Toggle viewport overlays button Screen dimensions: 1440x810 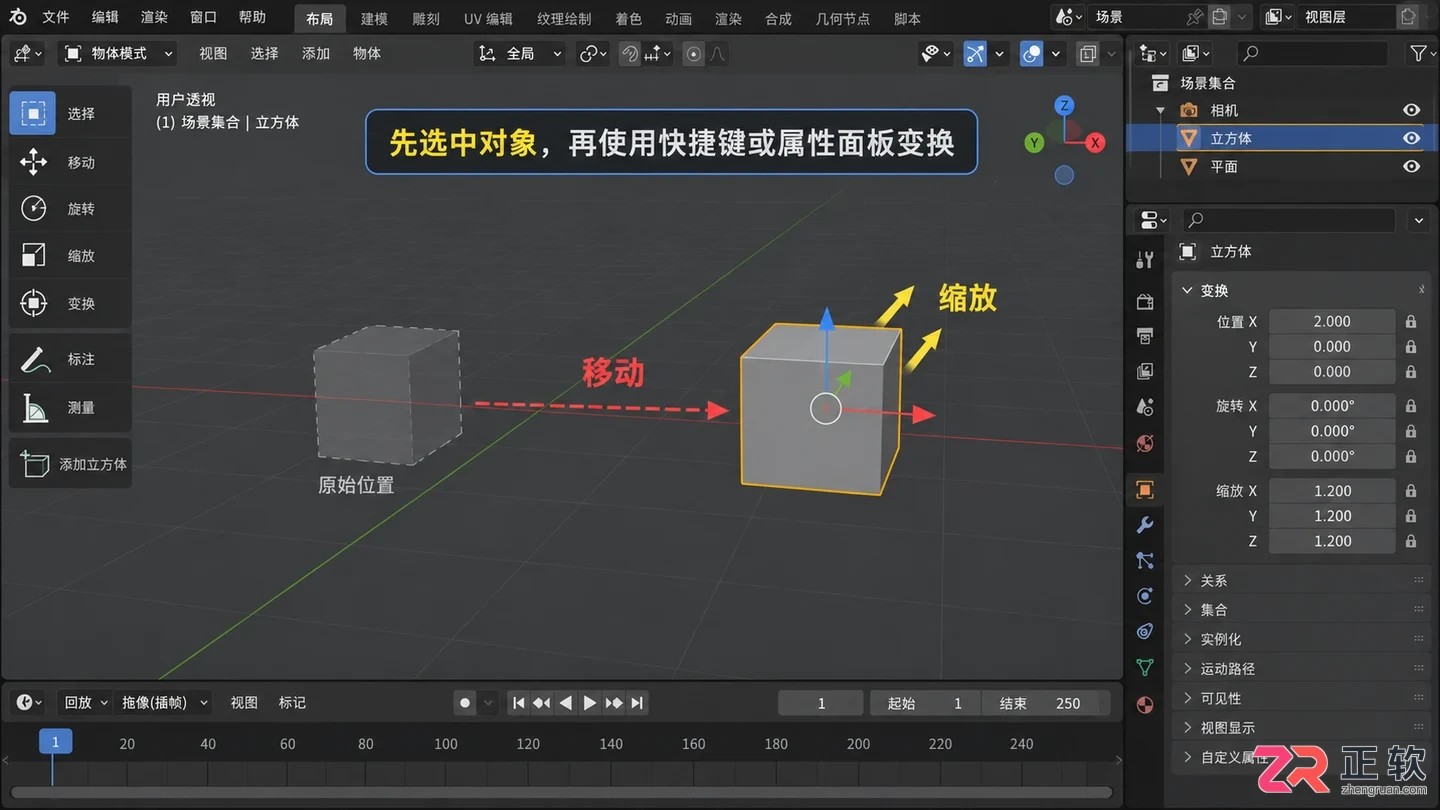[x=1031, y=54]
